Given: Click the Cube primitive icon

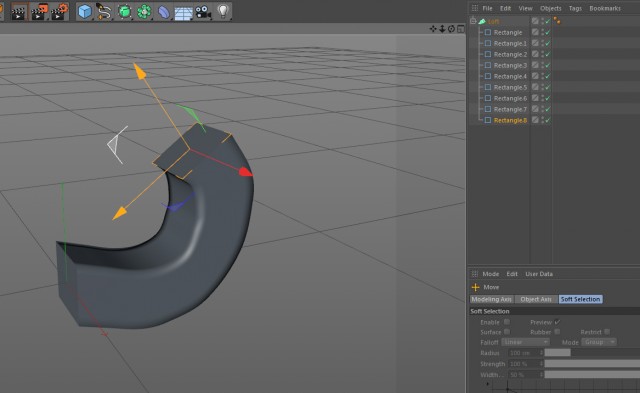Looking at the screenshot, I should point(84,11).
